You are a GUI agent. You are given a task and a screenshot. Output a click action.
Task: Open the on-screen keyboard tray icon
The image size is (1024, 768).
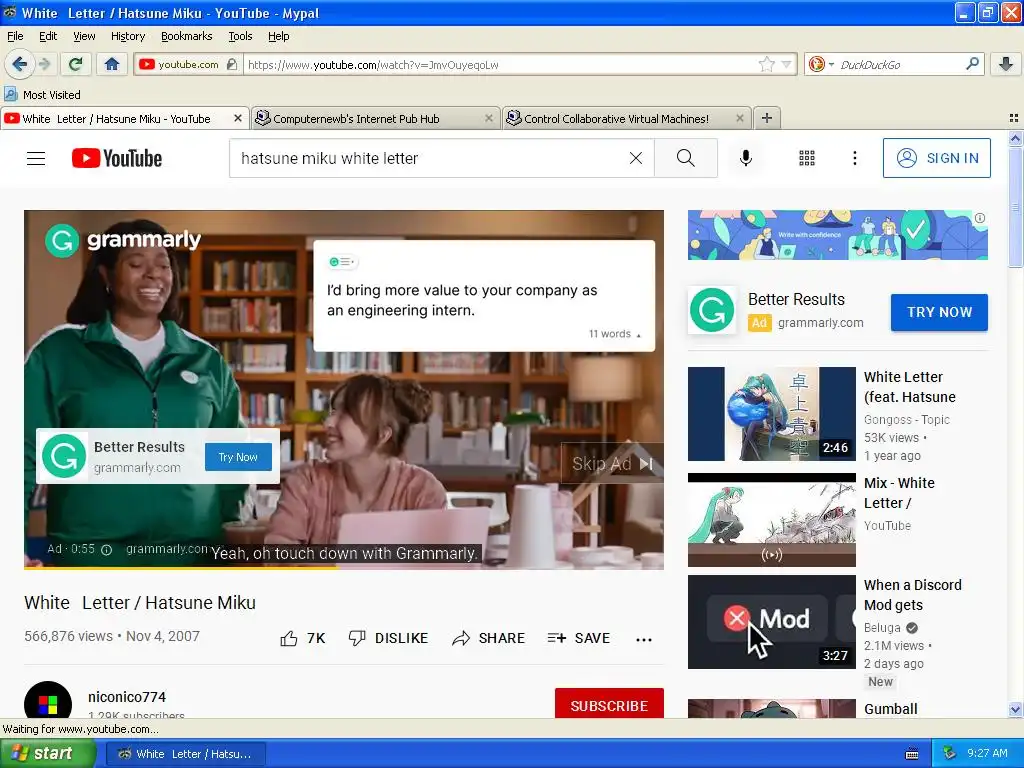click(912, 754)
